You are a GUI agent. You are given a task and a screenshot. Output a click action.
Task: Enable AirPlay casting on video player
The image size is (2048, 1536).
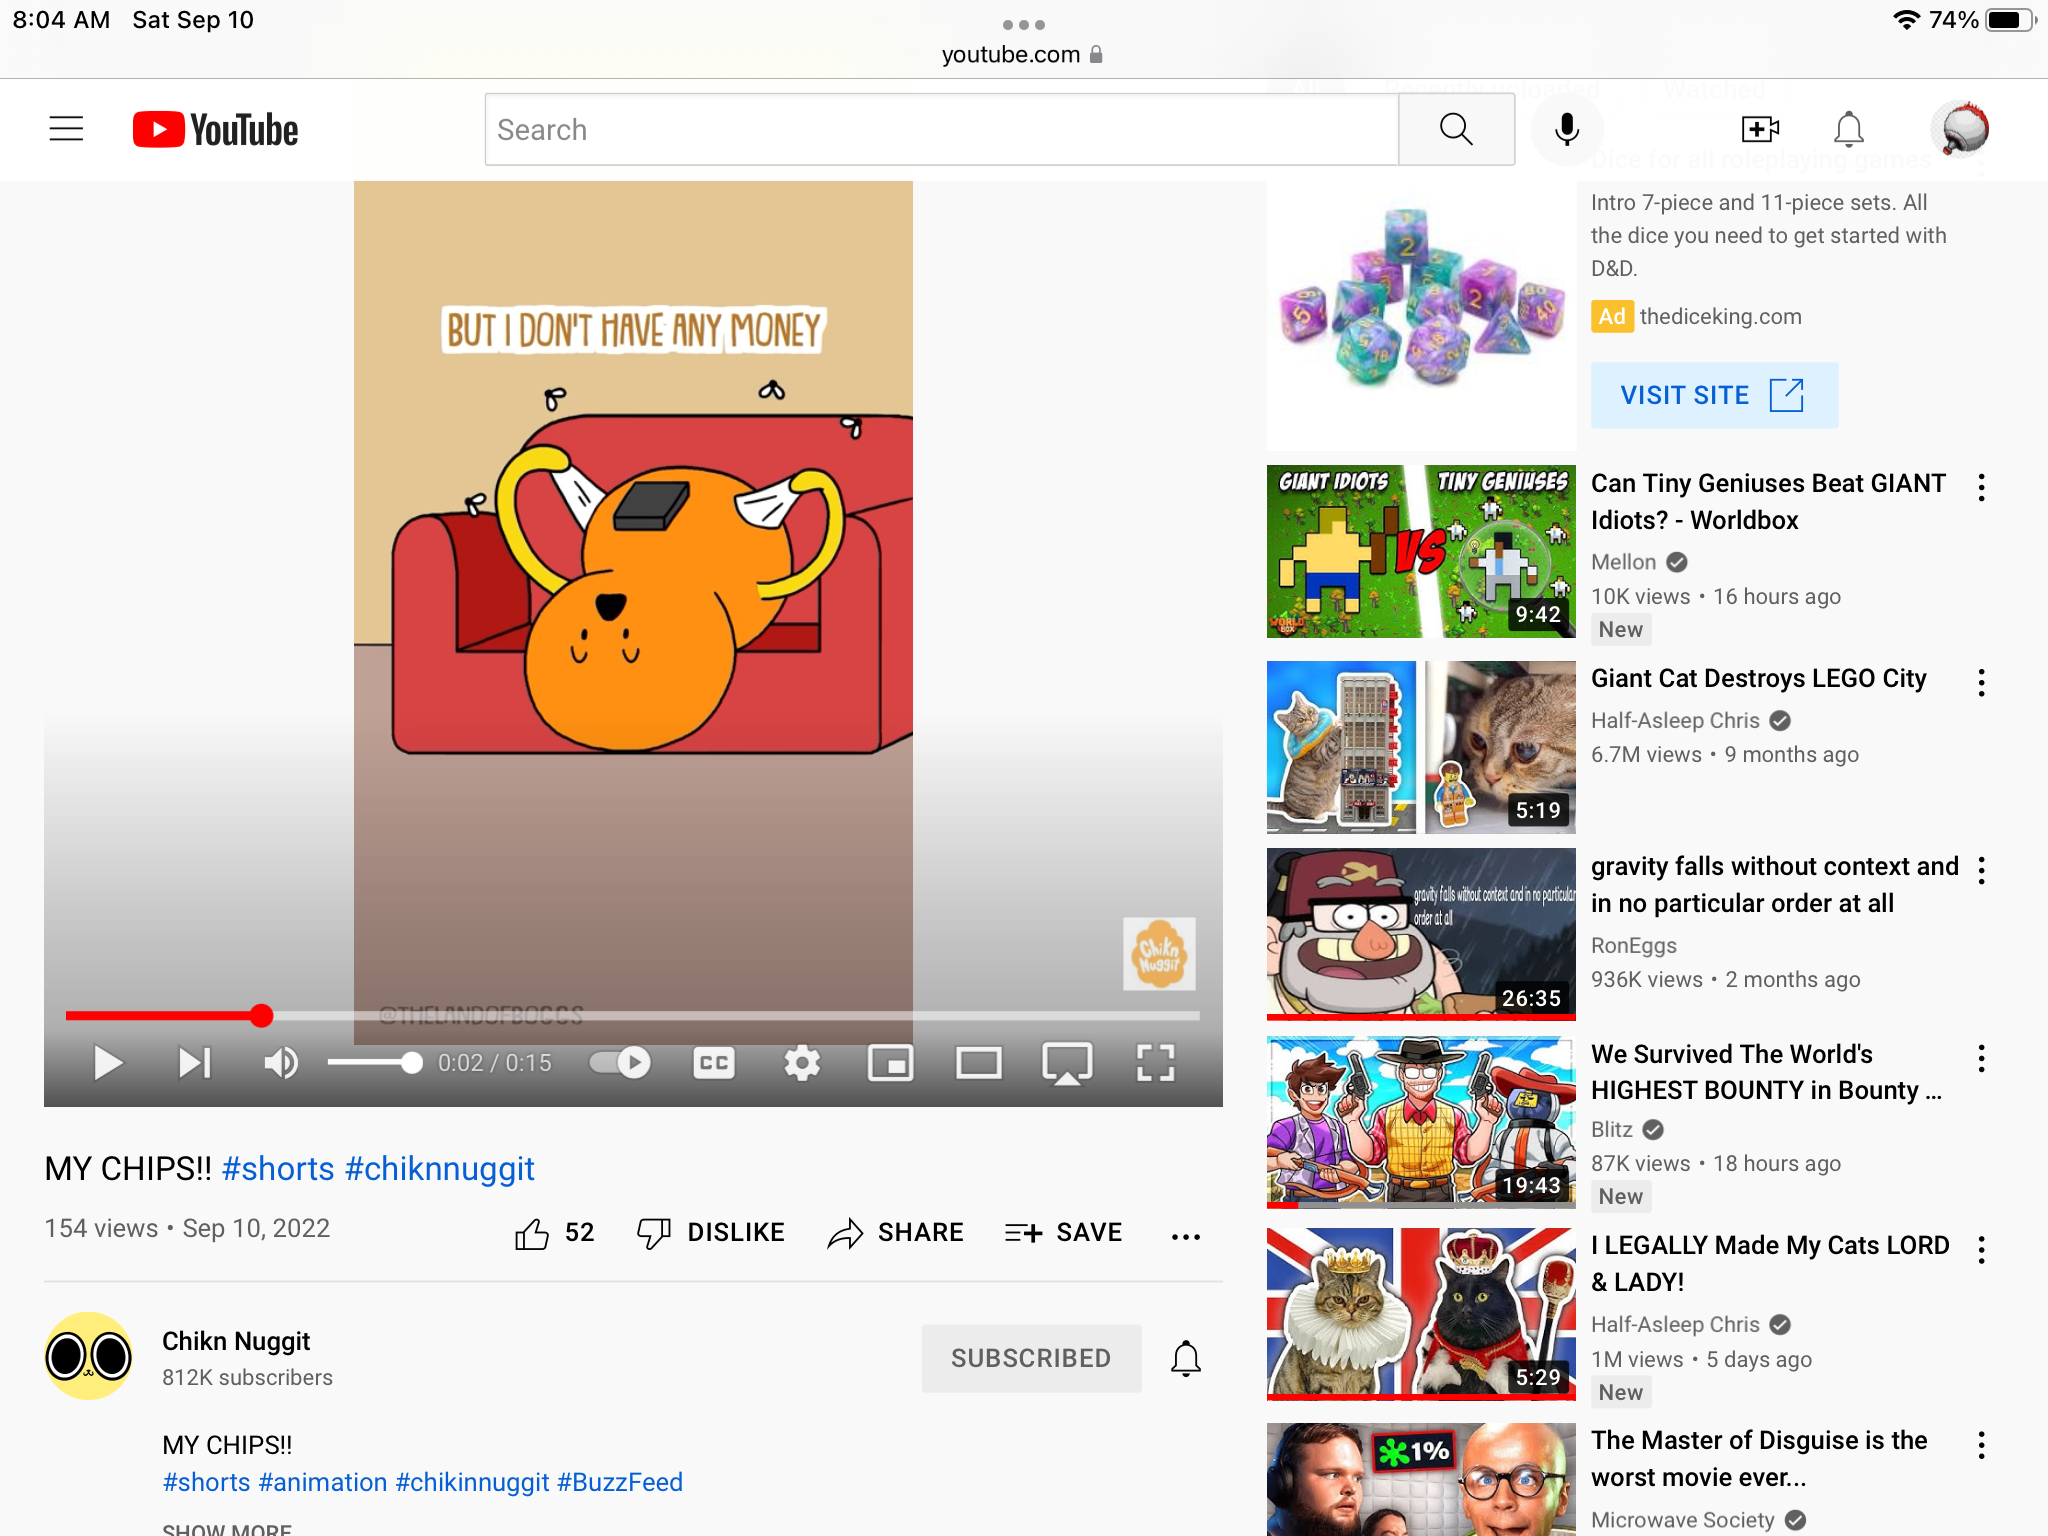coord(1066,1063)
